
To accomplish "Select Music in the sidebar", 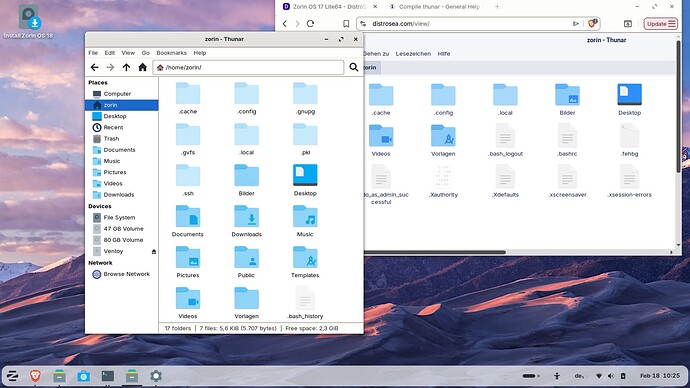I will 121,161.
